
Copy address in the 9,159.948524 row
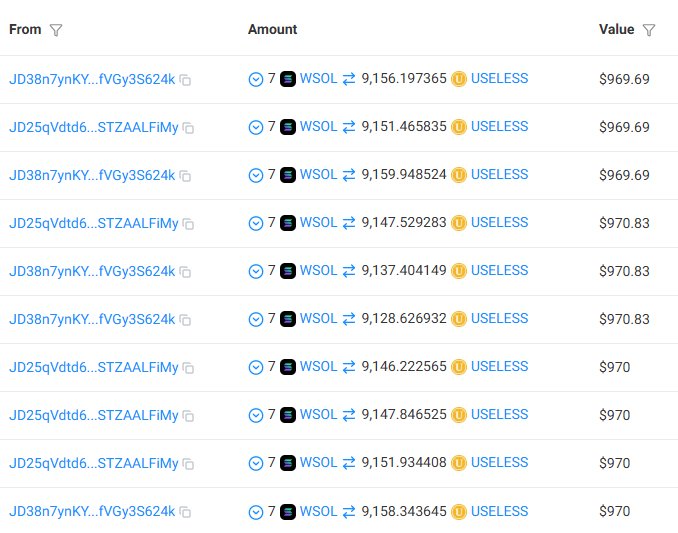point(185,176)
